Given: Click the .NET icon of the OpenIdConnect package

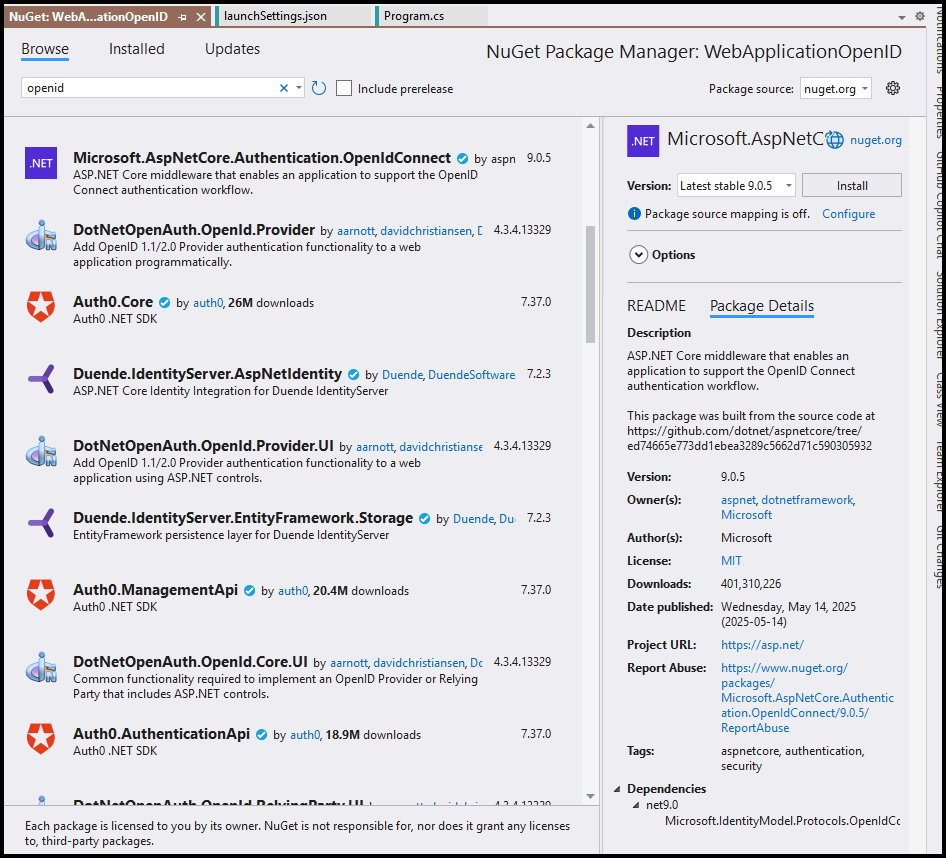Looking at the screenshot, I should 41,163.
